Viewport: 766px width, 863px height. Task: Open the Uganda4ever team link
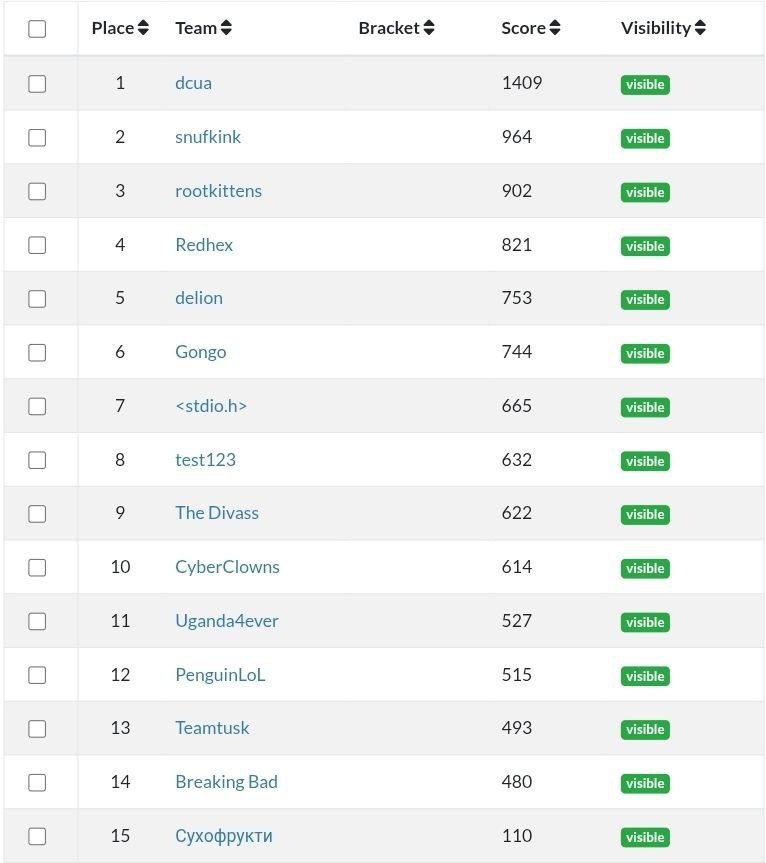point(227,621)
